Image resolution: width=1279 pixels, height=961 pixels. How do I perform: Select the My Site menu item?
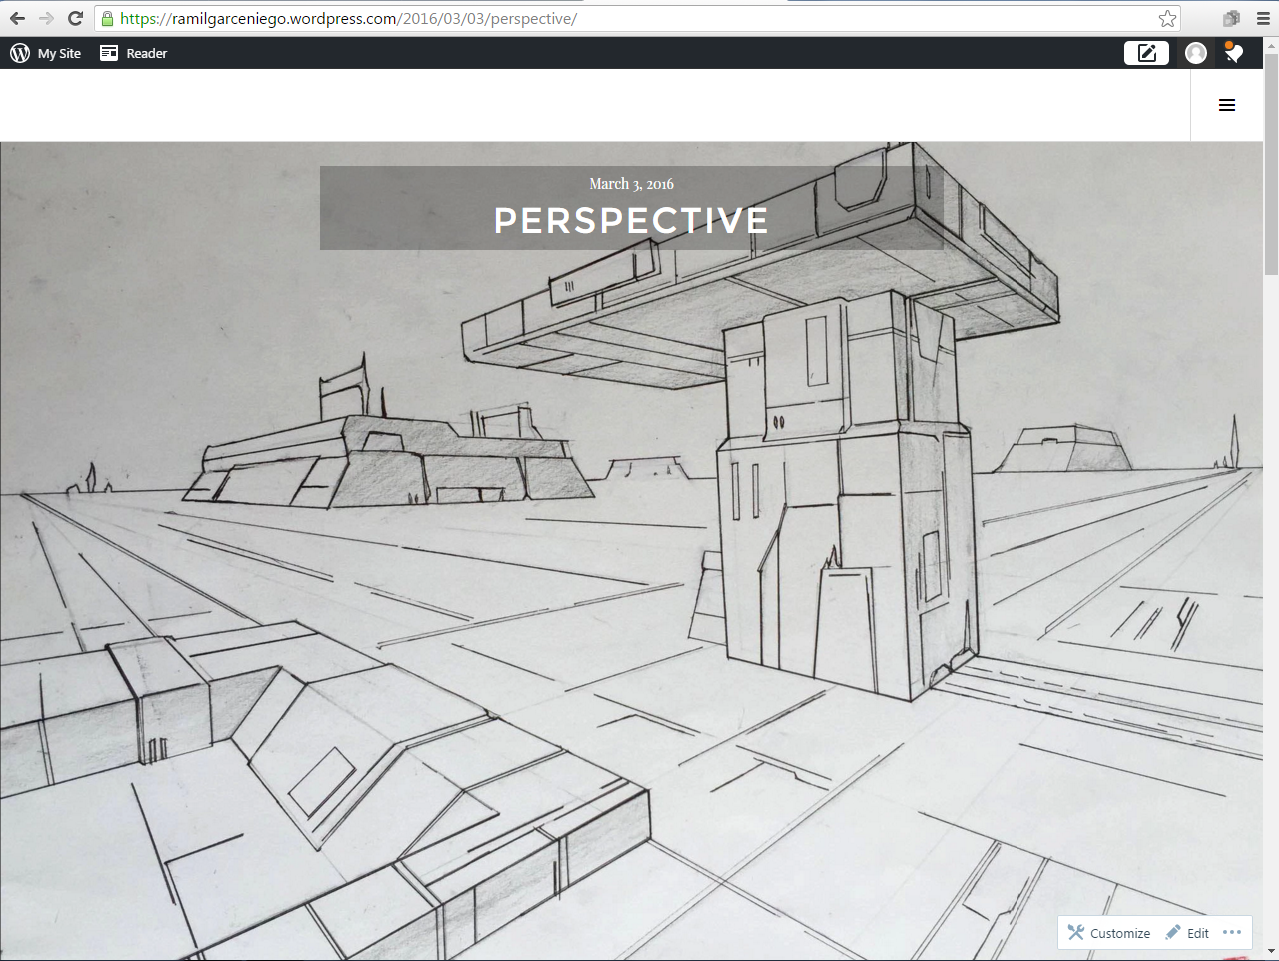coord(58,53)
